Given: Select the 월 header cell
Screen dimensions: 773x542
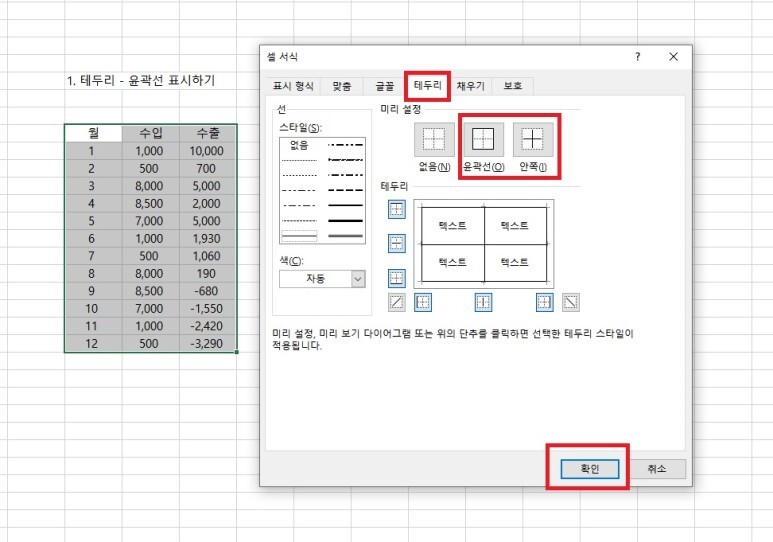Looking at the screenshot, I should coord(93,133).
